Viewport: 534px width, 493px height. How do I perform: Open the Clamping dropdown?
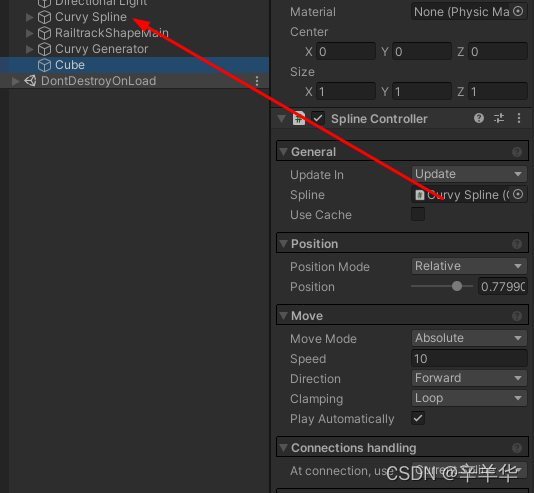[x=469, y=398]
